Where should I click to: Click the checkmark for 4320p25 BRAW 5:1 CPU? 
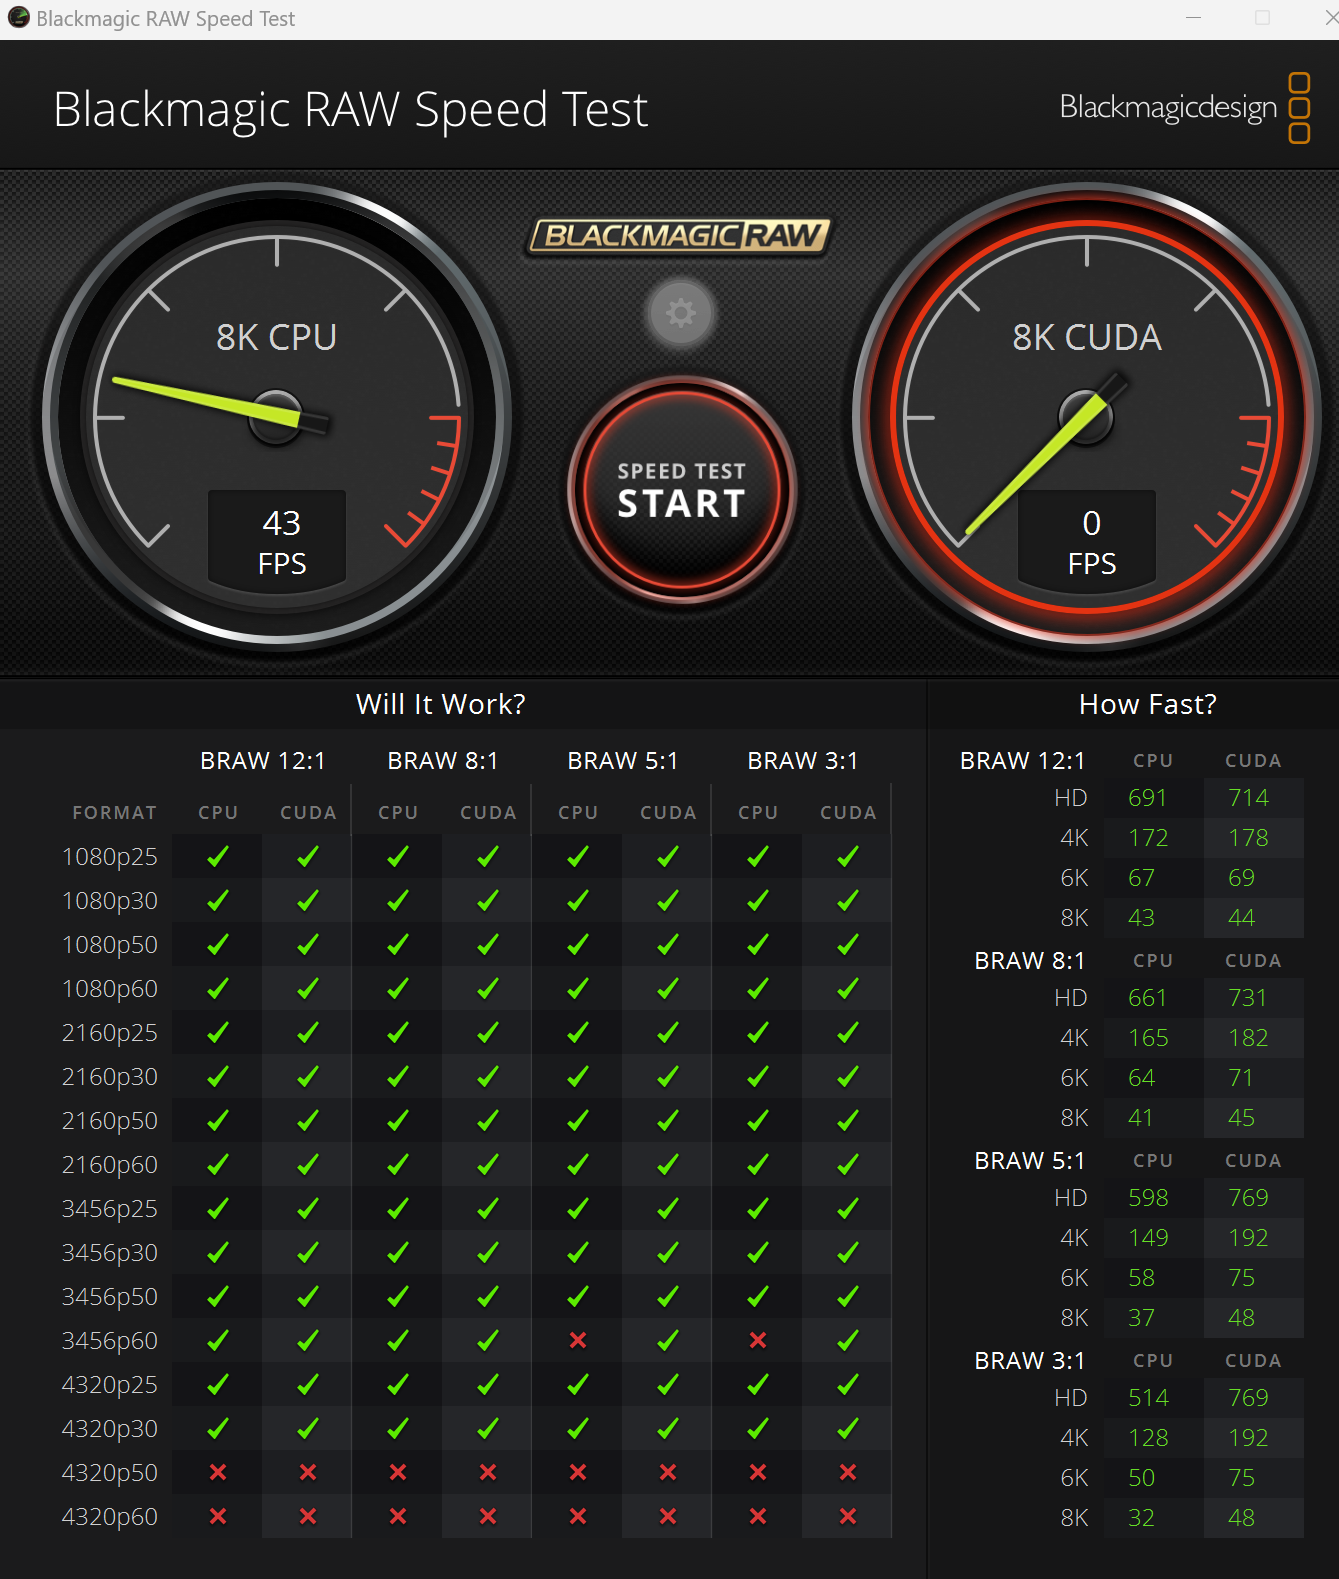tap(578, 1384)
